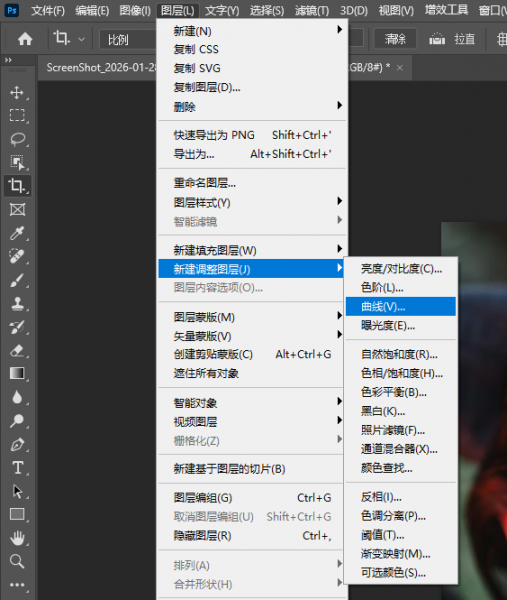Select the Clone Stamp tool
Image resolution: width=507 pixels, height=600 pixels.
pos(17,303)
